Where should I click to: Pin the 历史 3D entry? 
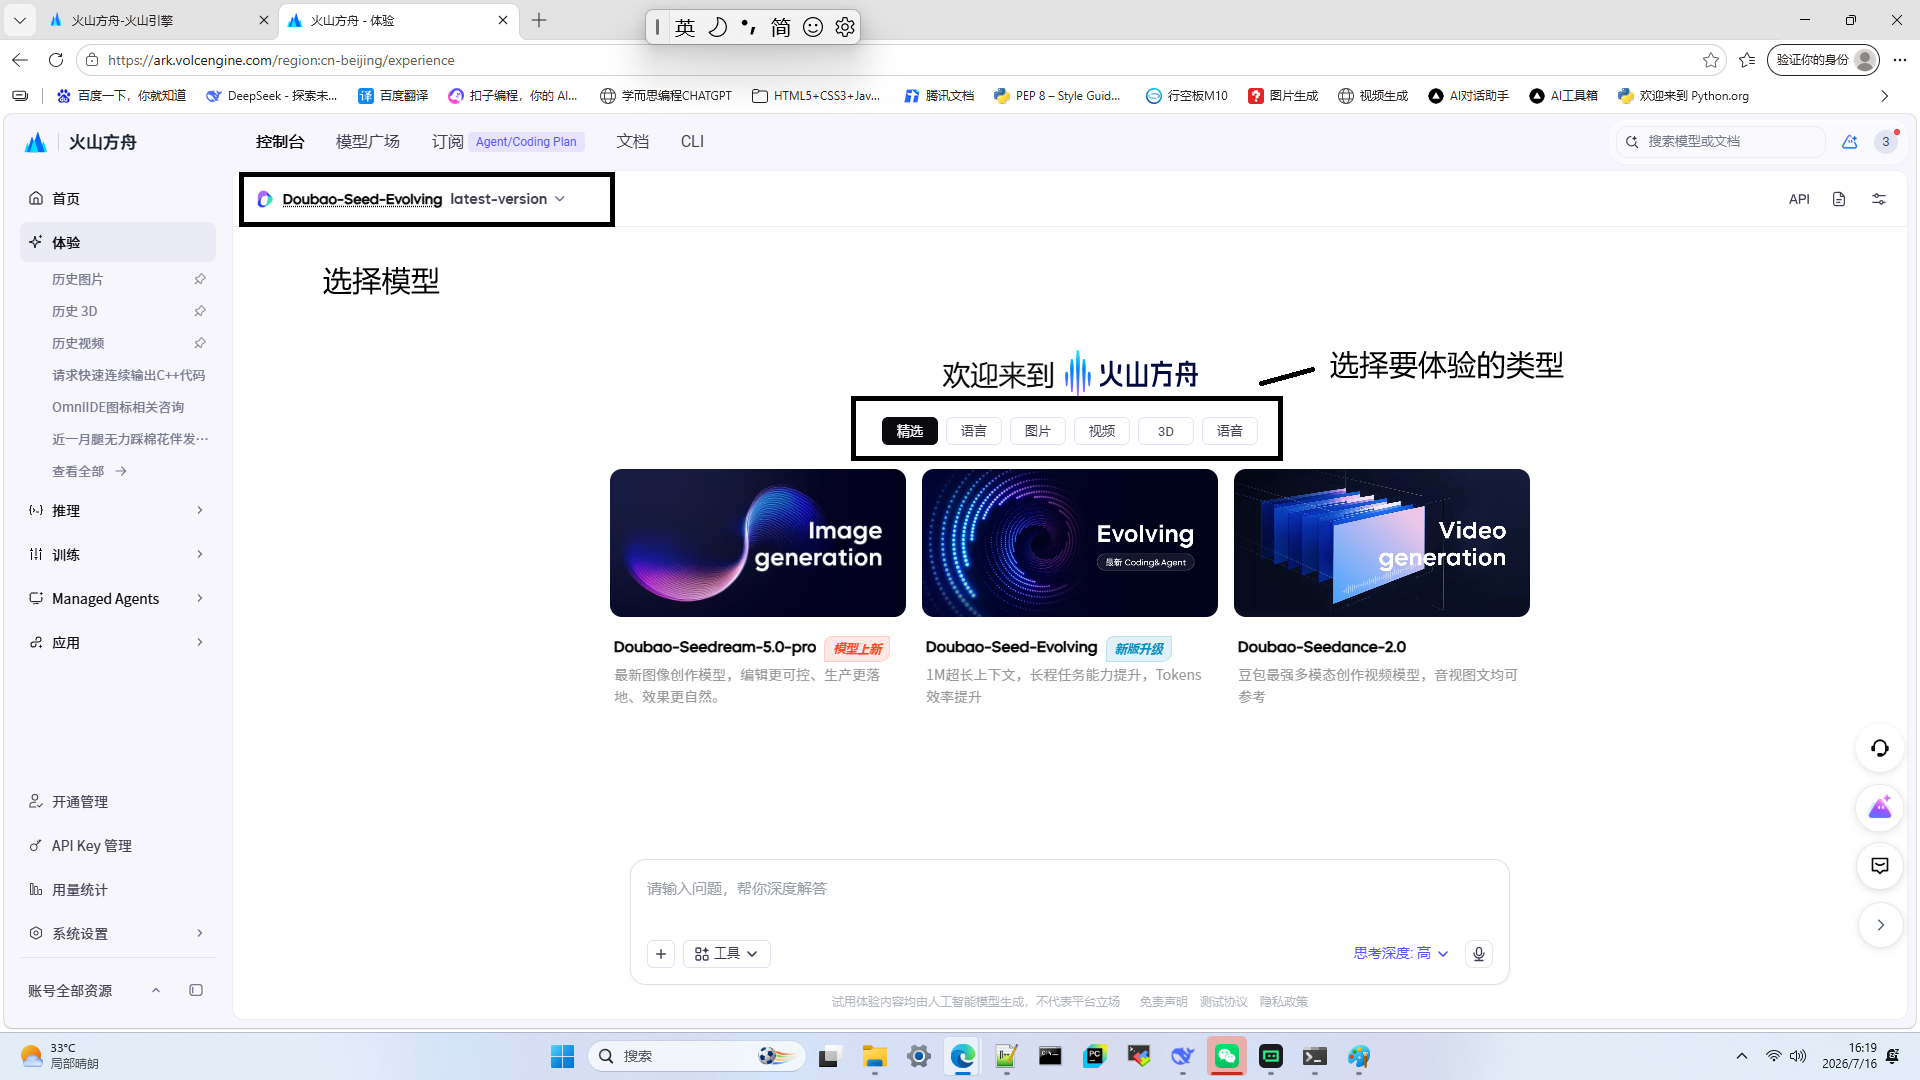coord(200,311)
